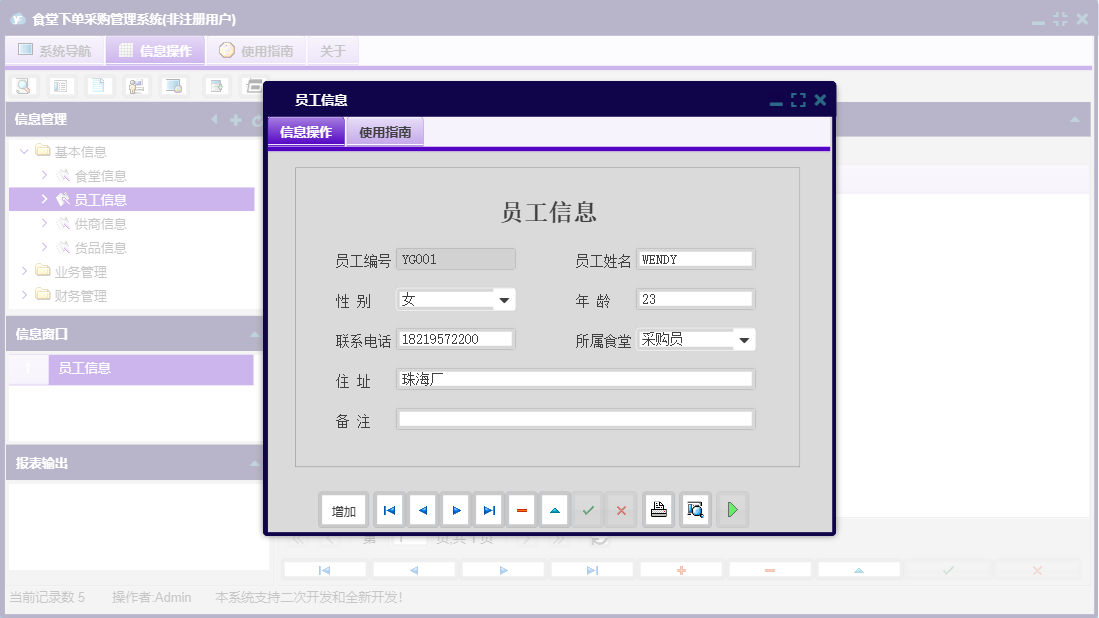Navigate to the first employee record

[x=389, y=509]
